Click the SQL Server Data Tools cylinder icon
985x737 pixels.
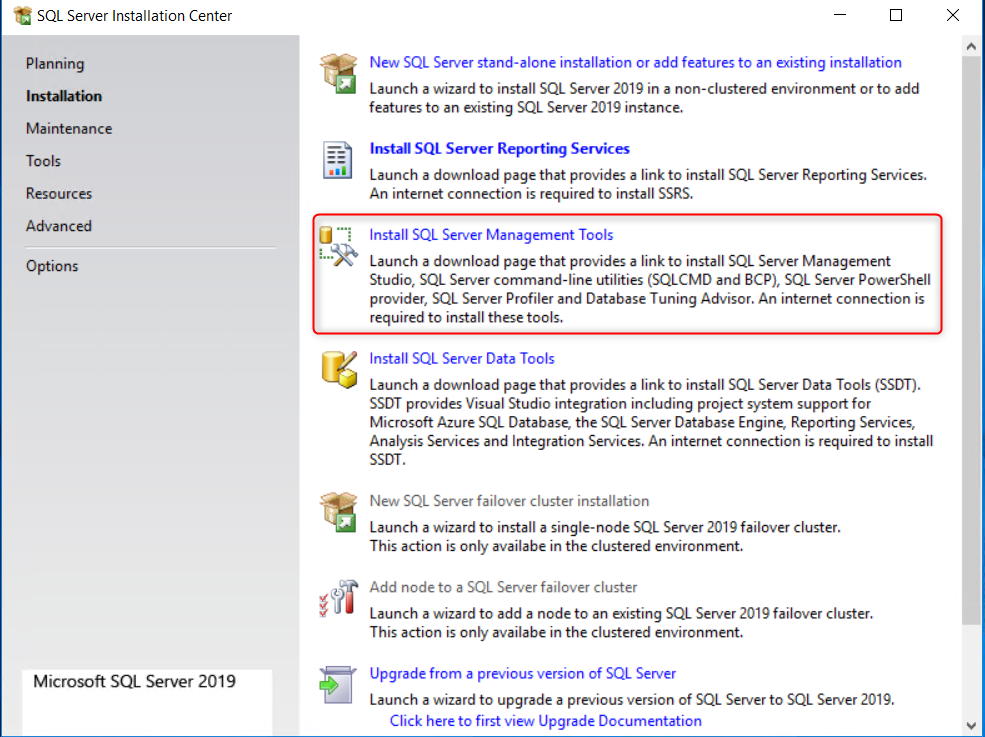pos(339,369)
